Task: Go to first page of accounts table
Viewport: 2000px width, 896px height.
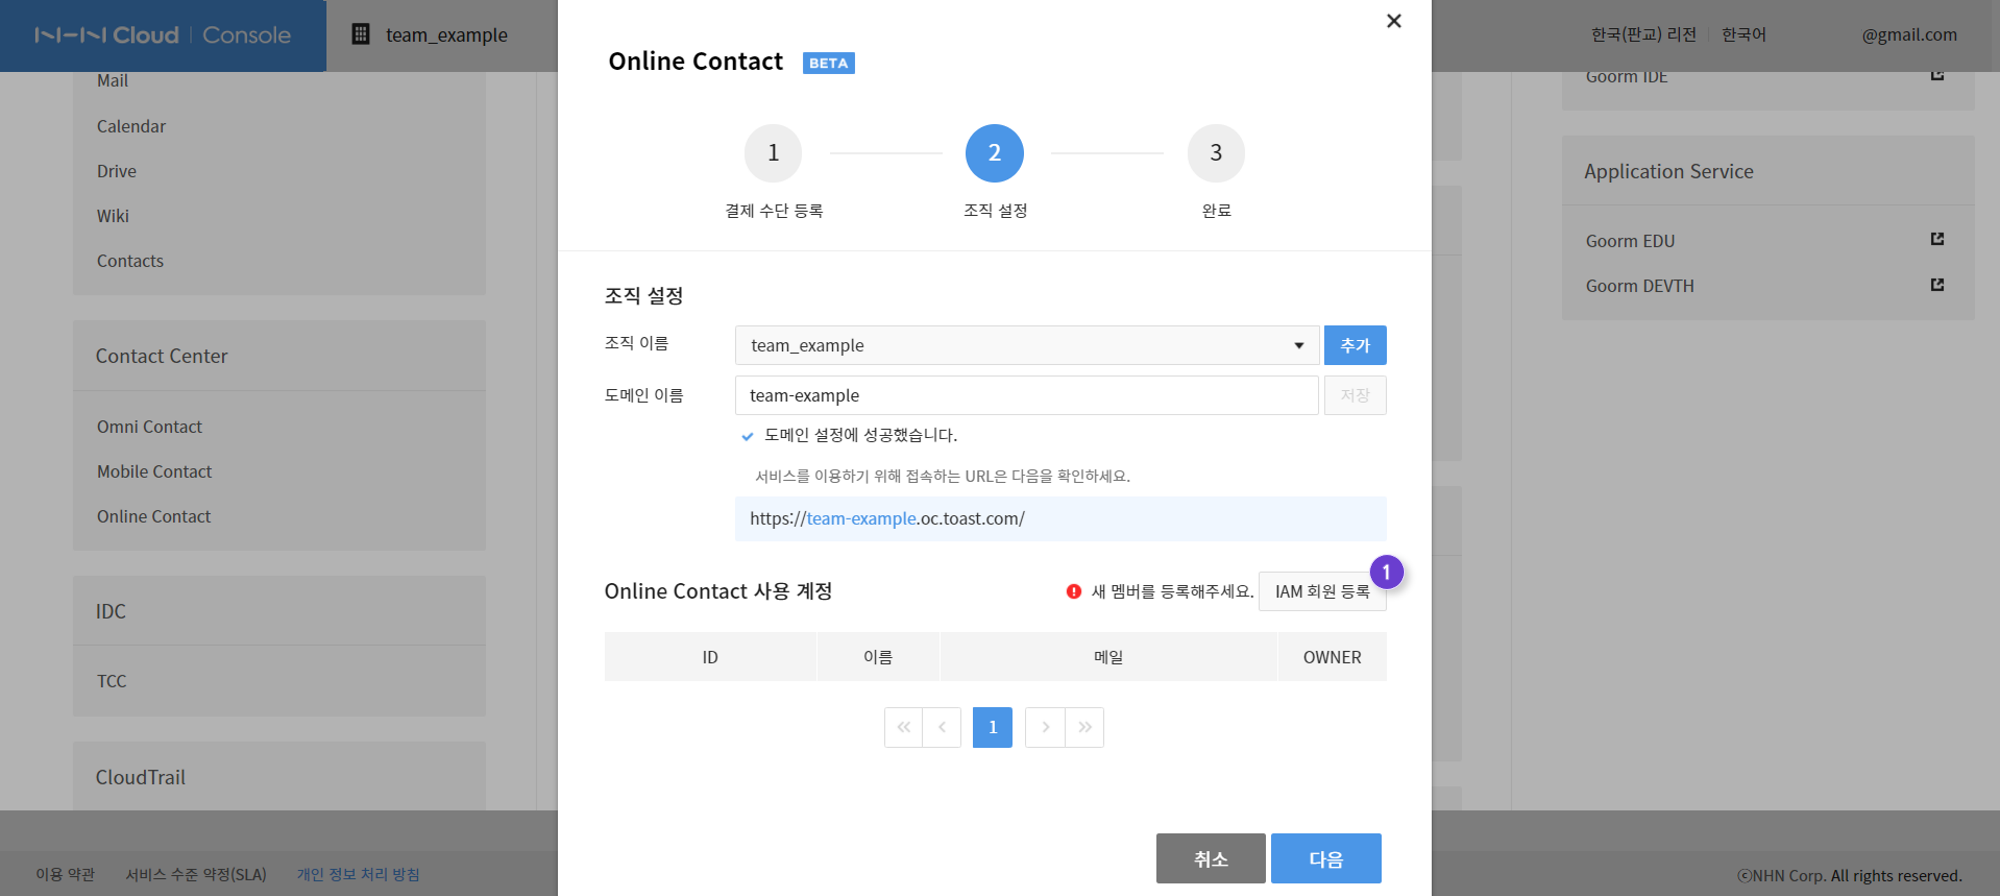Action: click(903, 727)
